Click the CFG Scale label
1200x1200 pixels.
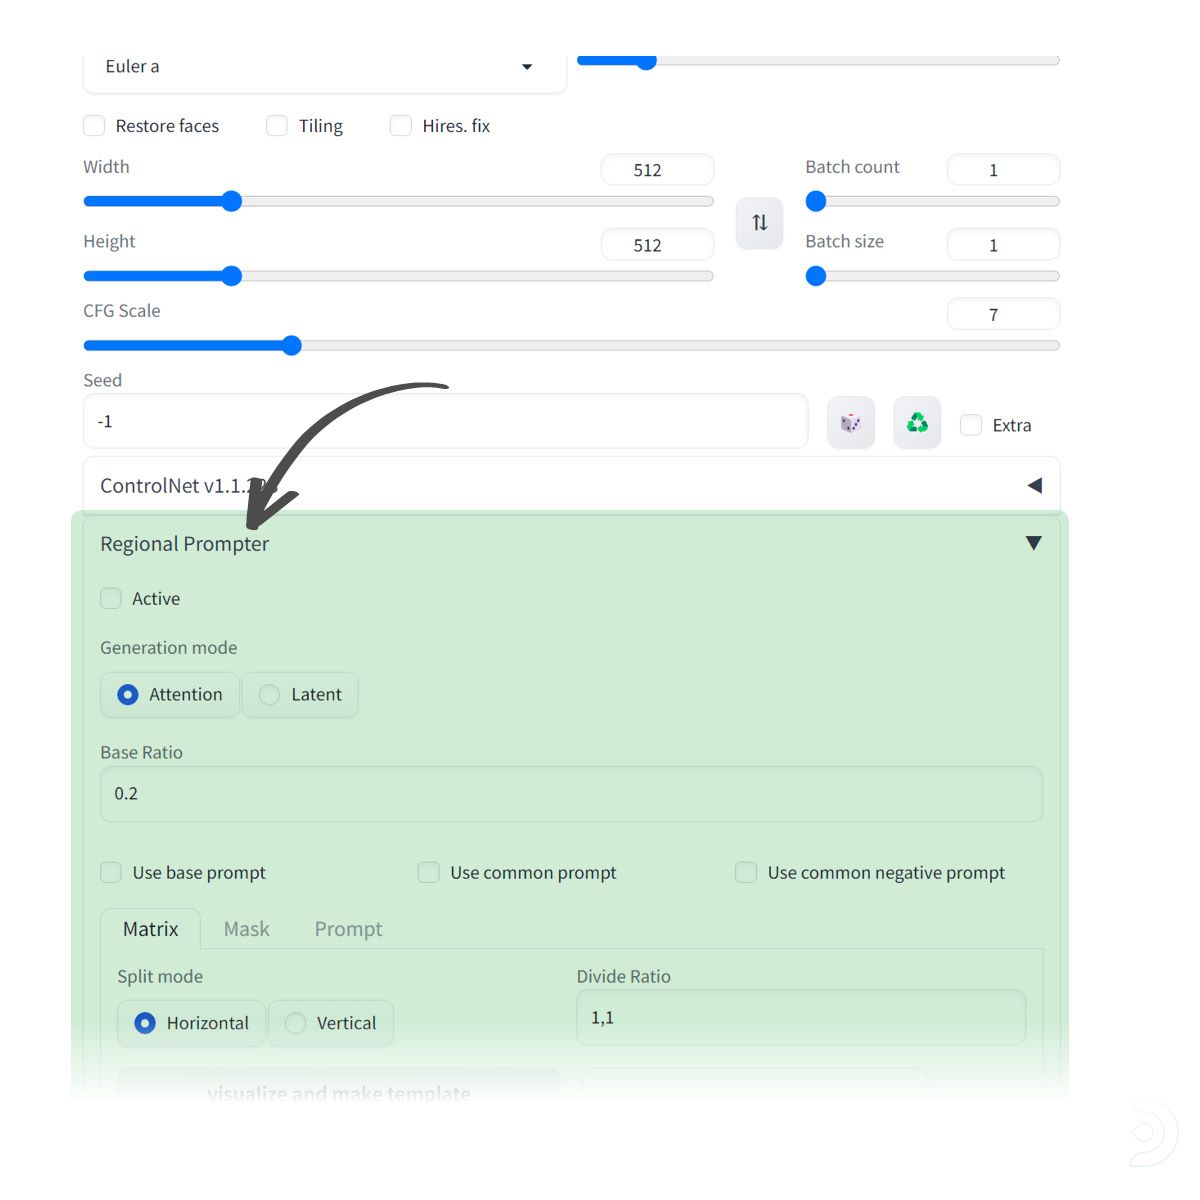(122, 311)
